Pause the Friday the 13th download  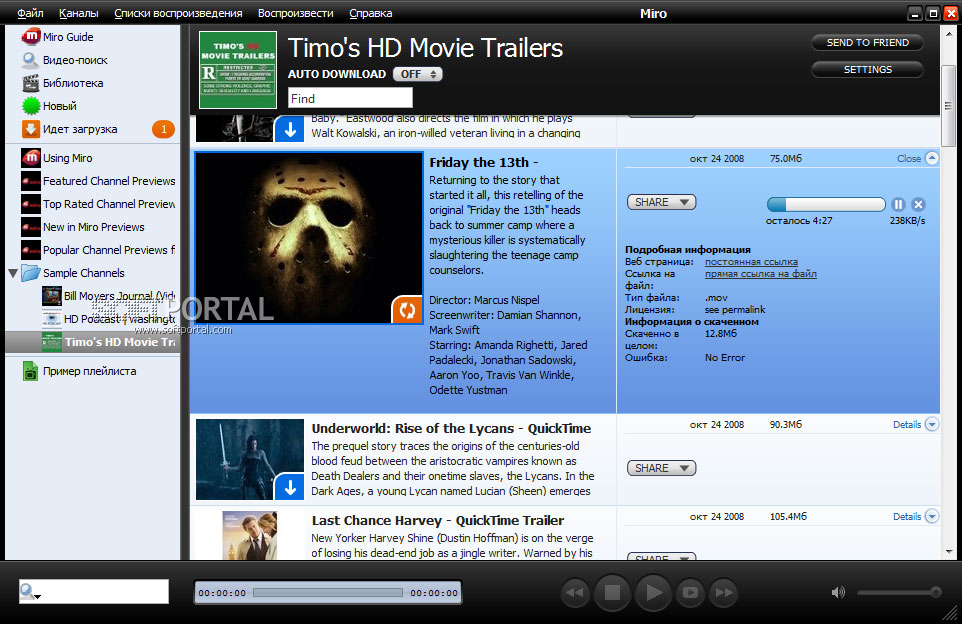click(898, 204)
